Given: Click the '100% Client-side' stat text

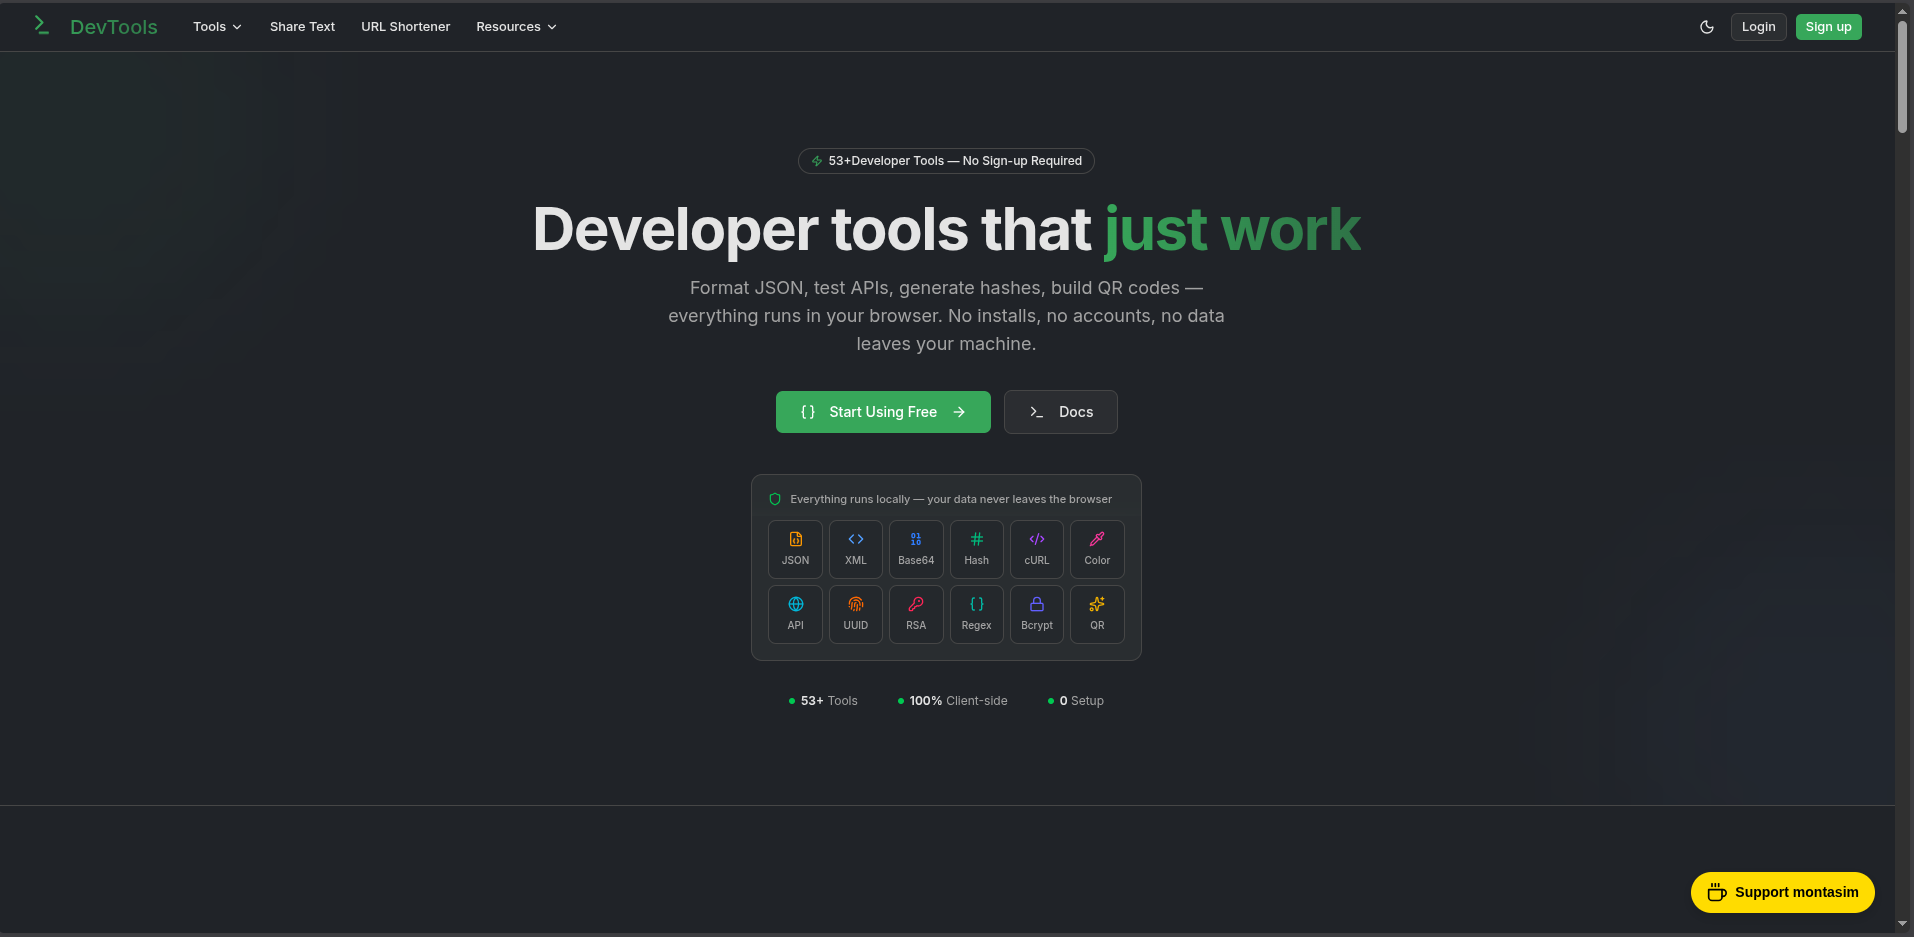Looking at the screenshot, I should pyautogui.click(x=958, y=701).
